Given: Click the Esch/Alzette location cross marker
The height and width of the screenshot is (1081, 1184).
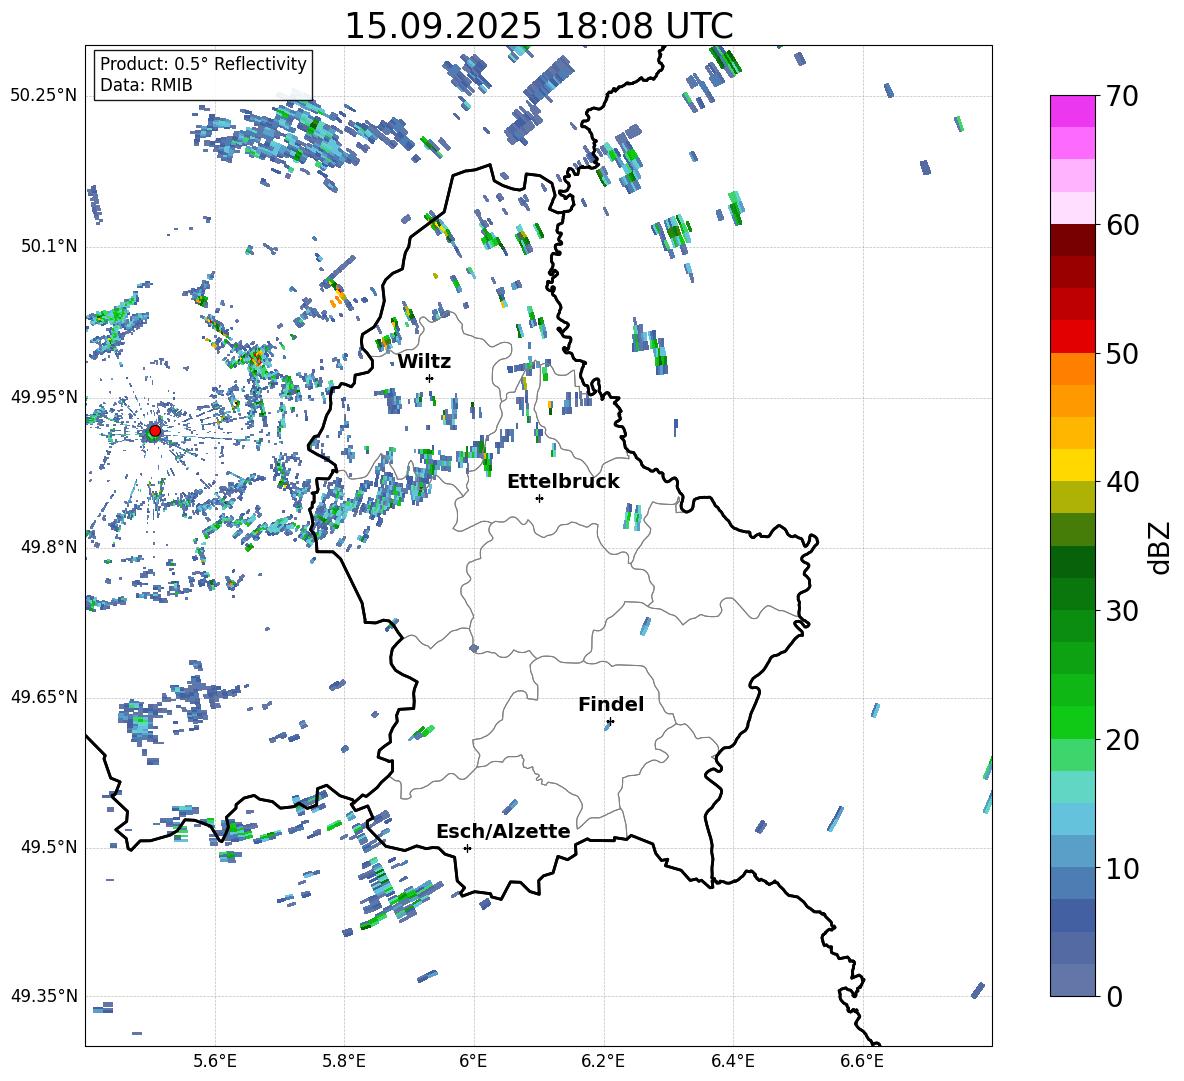Looking at the screenshot, I should click(x=467, y=848).
